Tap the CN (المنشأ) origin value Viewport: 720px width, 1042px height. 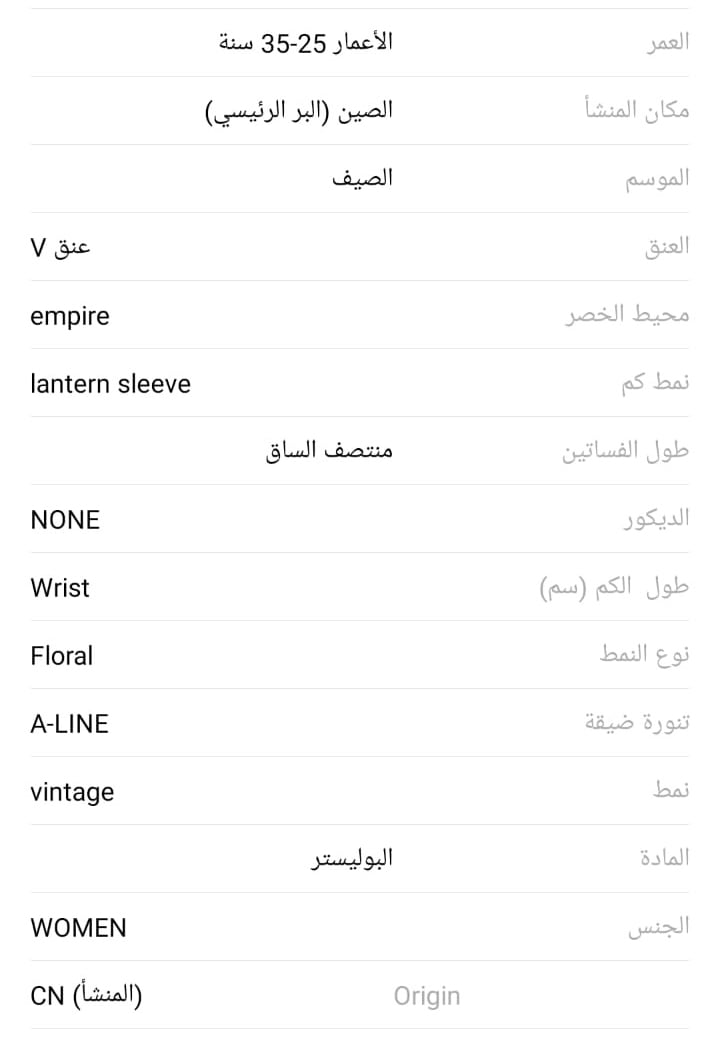coord(86,996)
